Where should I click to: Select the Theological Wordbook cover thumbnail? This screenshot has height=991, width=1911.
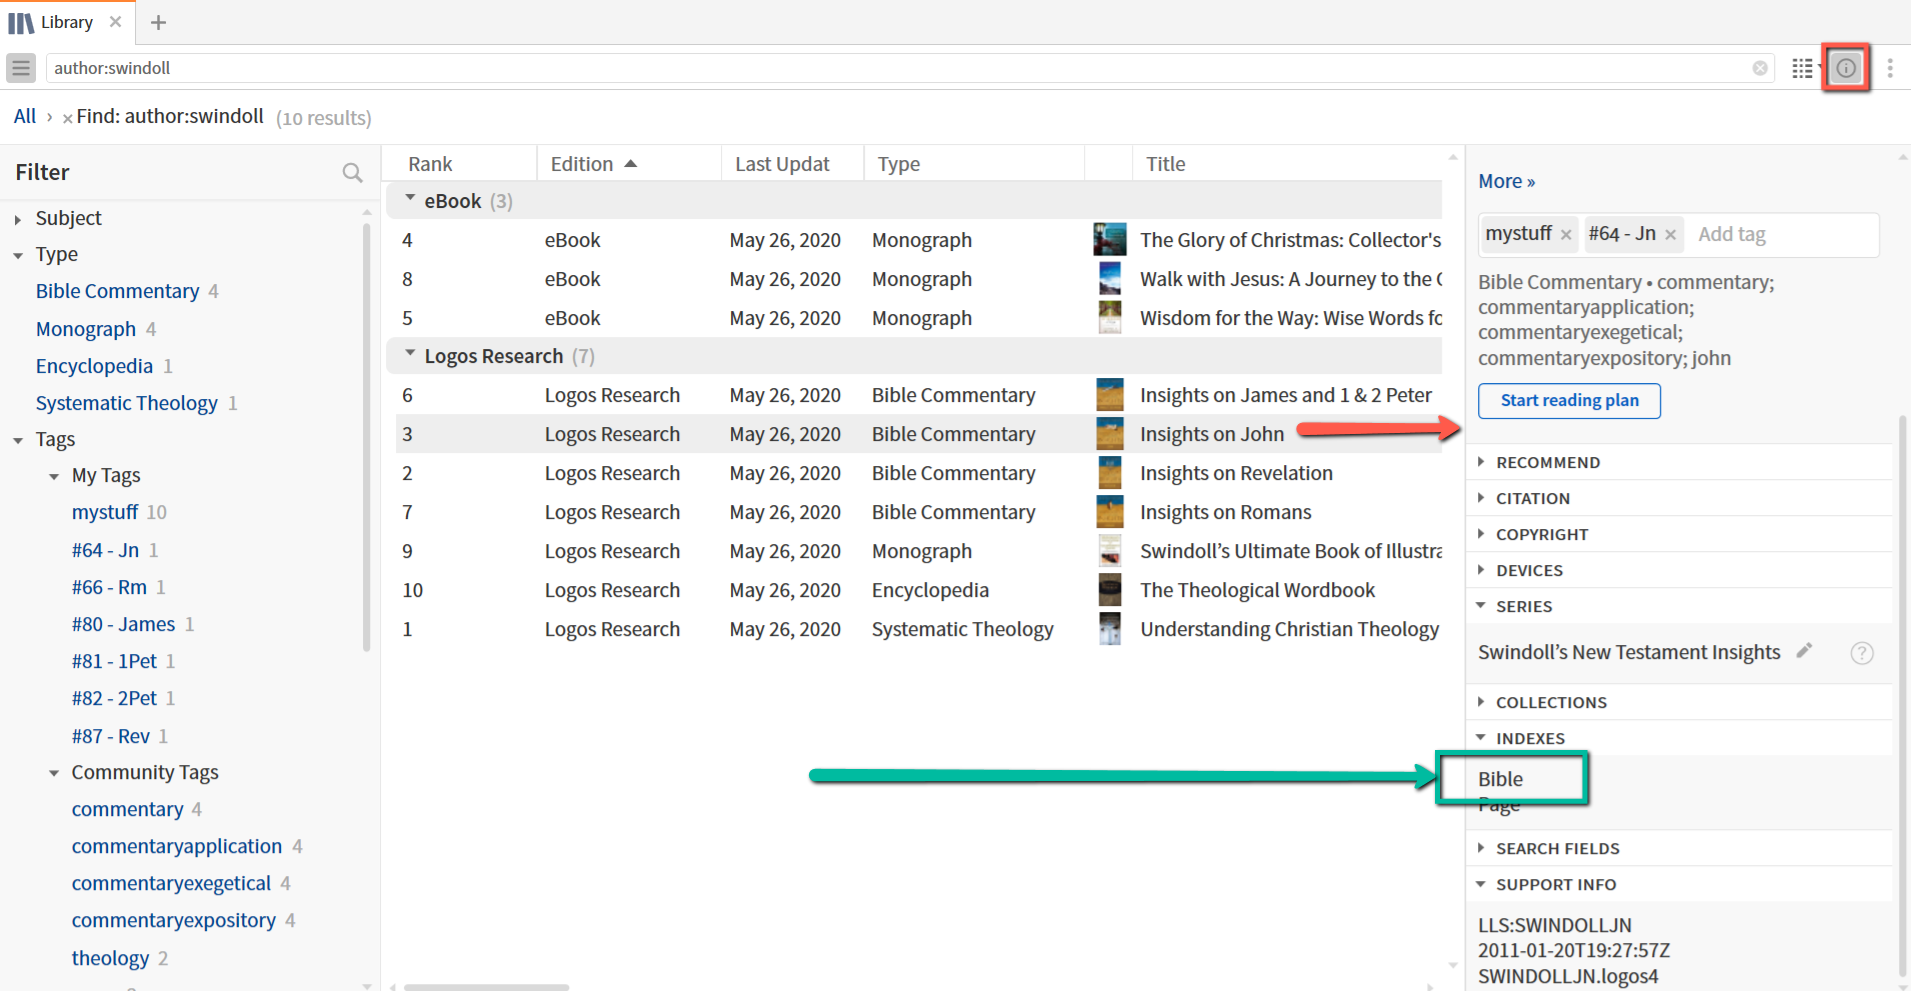point(1110,590)
